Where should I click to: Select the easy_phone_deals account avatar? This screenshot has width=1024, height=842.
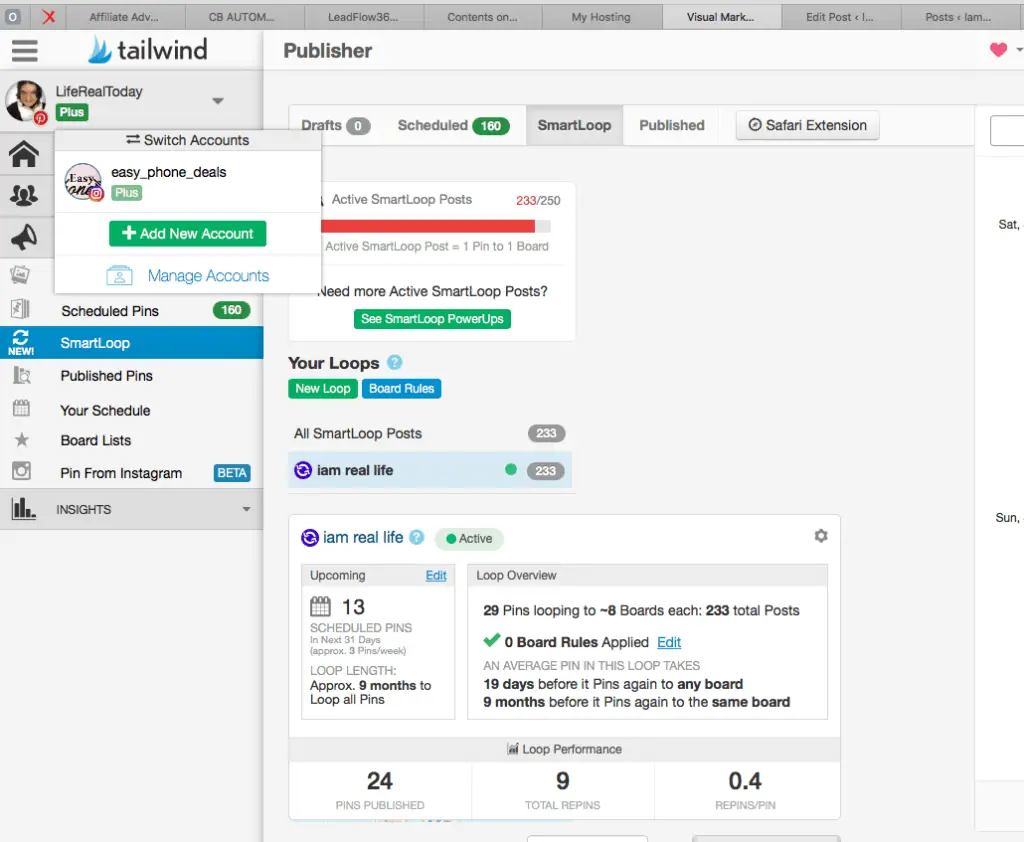84,182
